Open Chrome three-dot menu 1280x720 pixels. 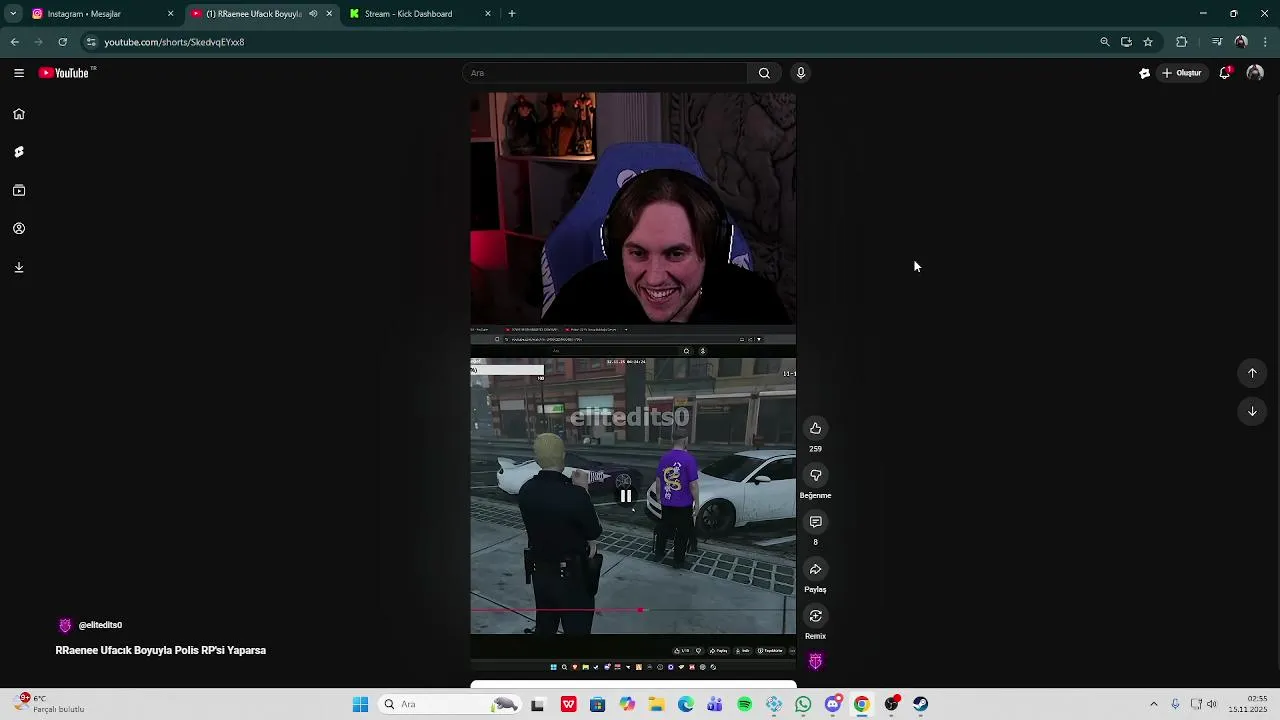tap(1266, 42)
